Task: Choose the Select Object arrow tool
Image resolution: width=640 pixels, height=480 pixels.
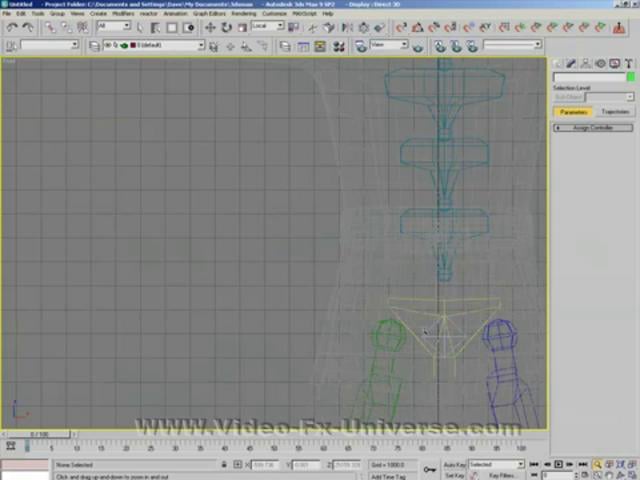Action: tap(140, 27)
